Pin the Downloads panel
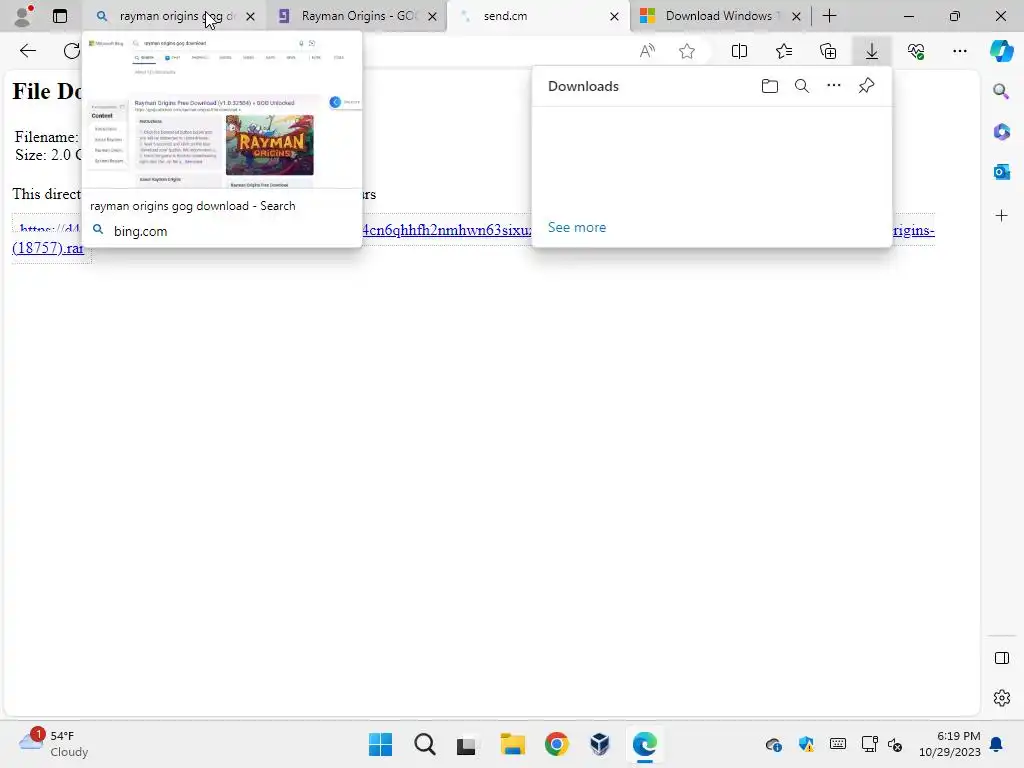 point(867,86)
